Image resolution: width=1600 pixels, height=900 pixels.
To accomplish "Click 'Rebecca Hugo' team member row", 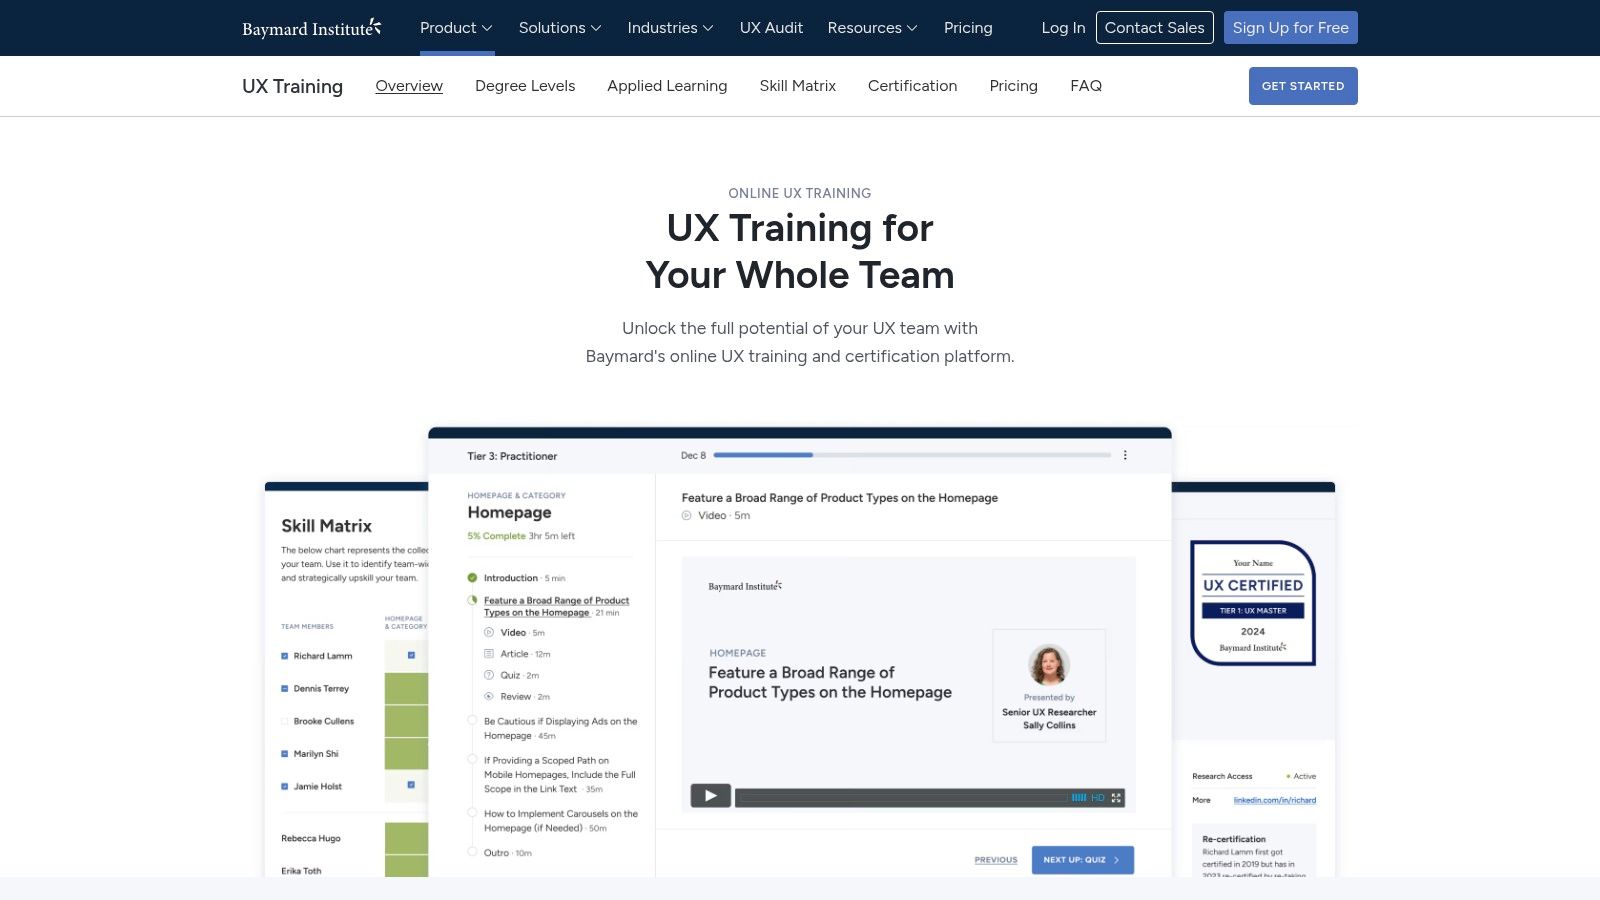I will [311, 838].
